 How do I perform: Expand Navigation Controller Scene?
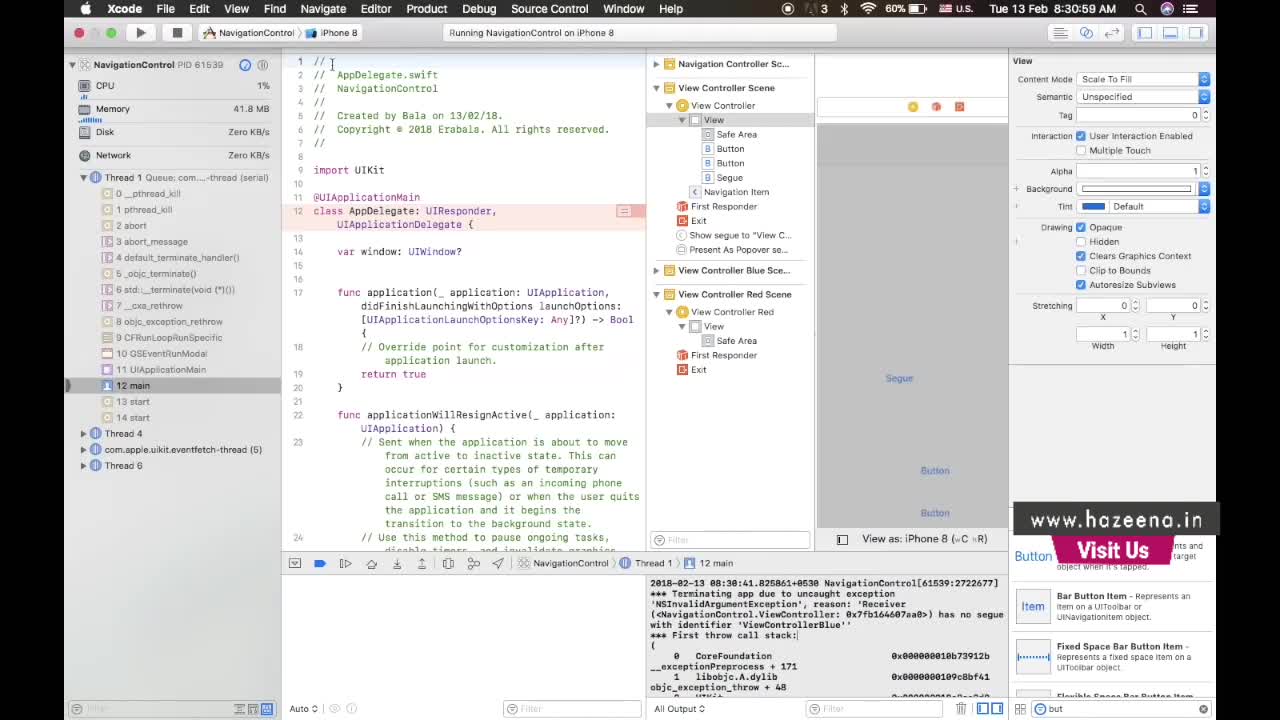click(x=657, y=64)
